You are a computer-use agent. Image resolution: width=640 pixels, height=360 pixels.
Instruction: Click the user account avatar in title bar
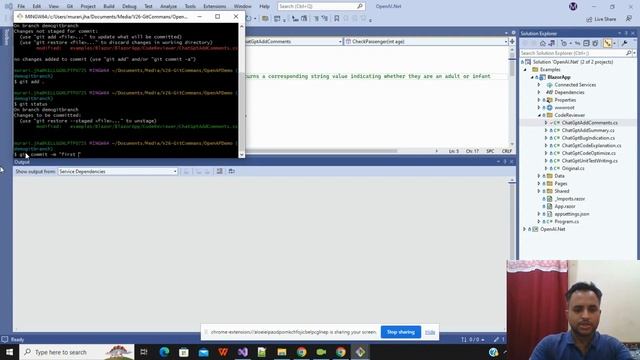573,7
